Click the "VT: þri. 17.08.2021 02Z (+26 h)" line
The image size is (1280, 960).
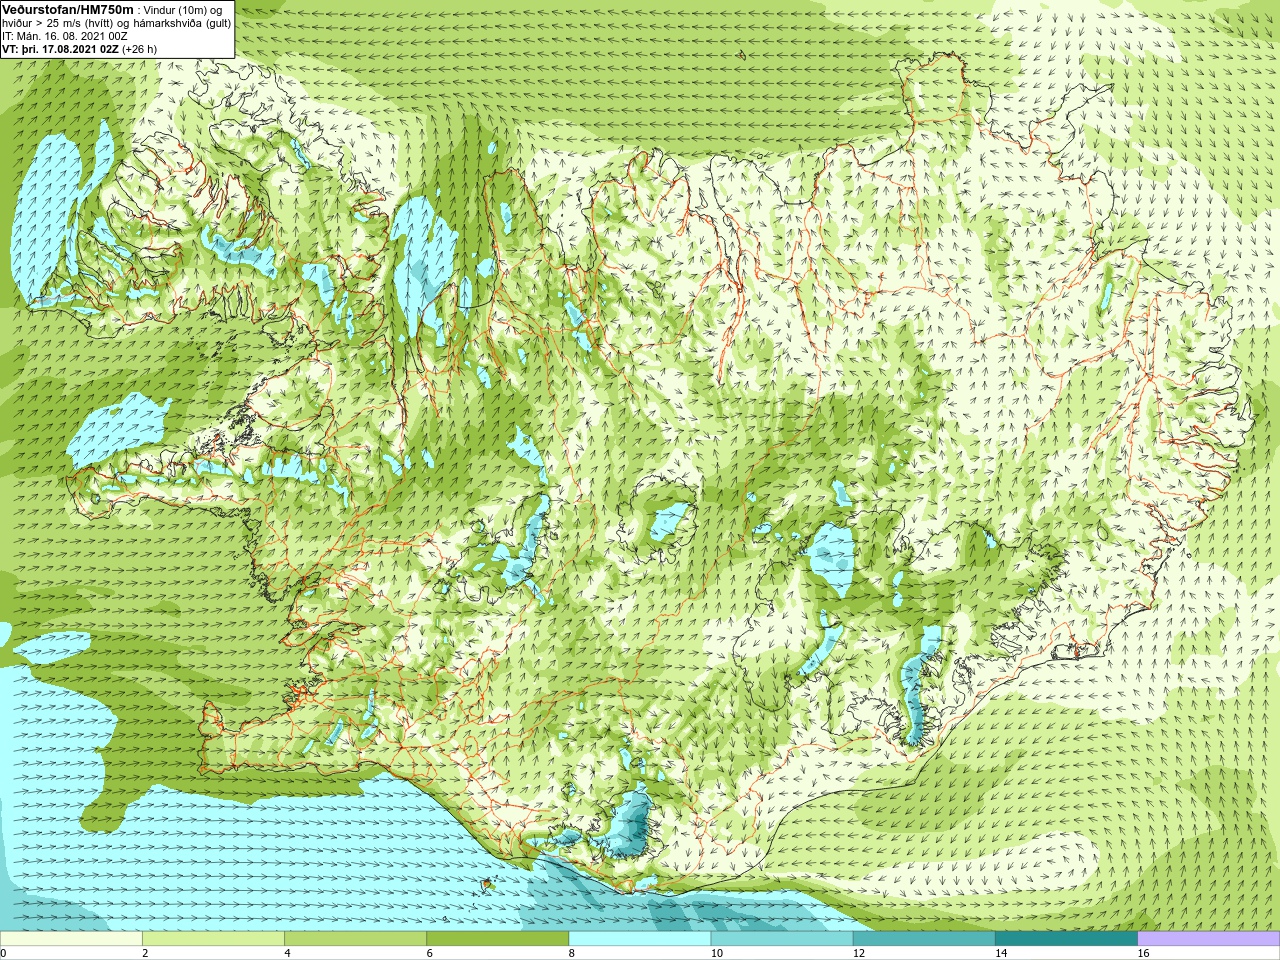(80, 49)
